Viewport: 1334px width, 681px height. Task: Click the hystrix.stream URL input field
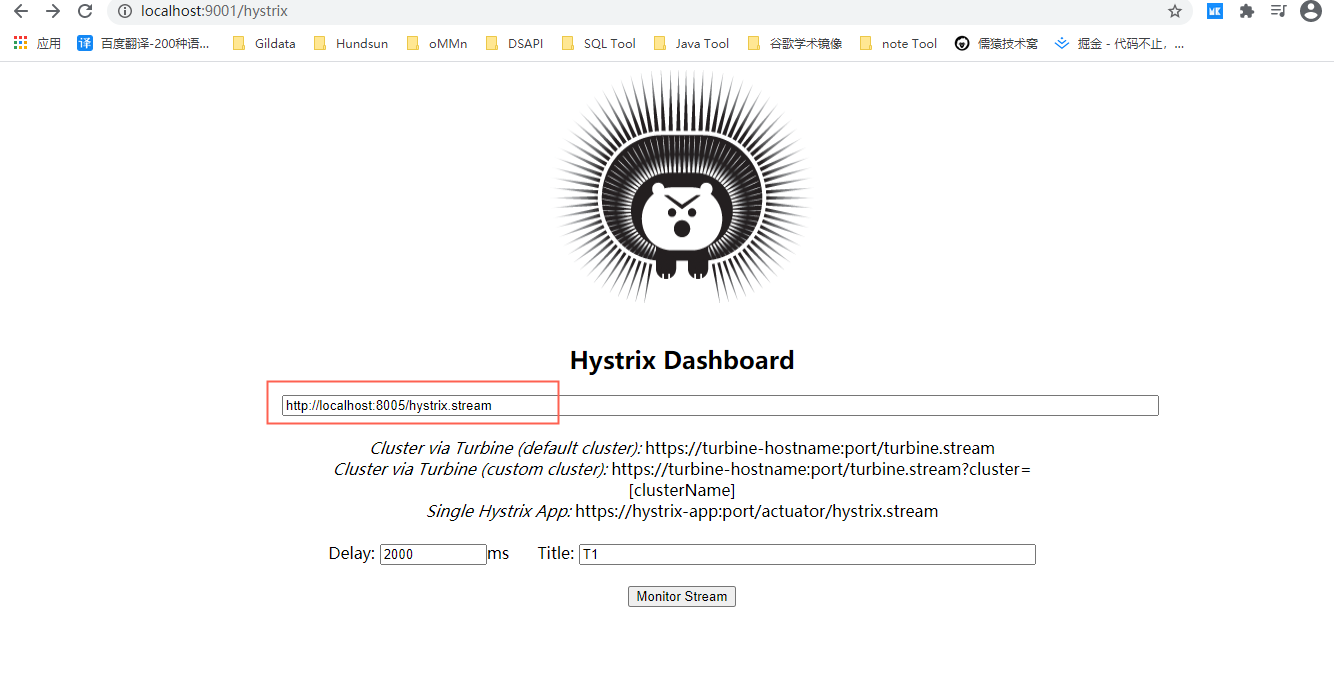720,406
